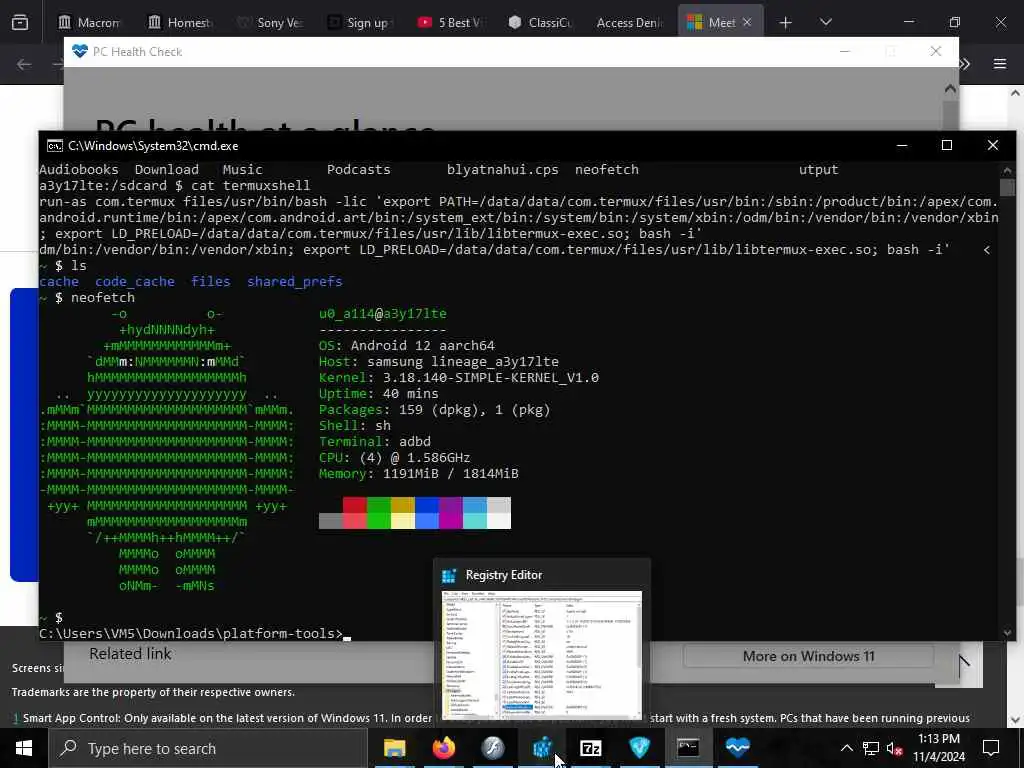The height and width of the screenshot is (768, 1024).
Task: Switch to the Access Deni browser tab
Action: coord(628,22)
